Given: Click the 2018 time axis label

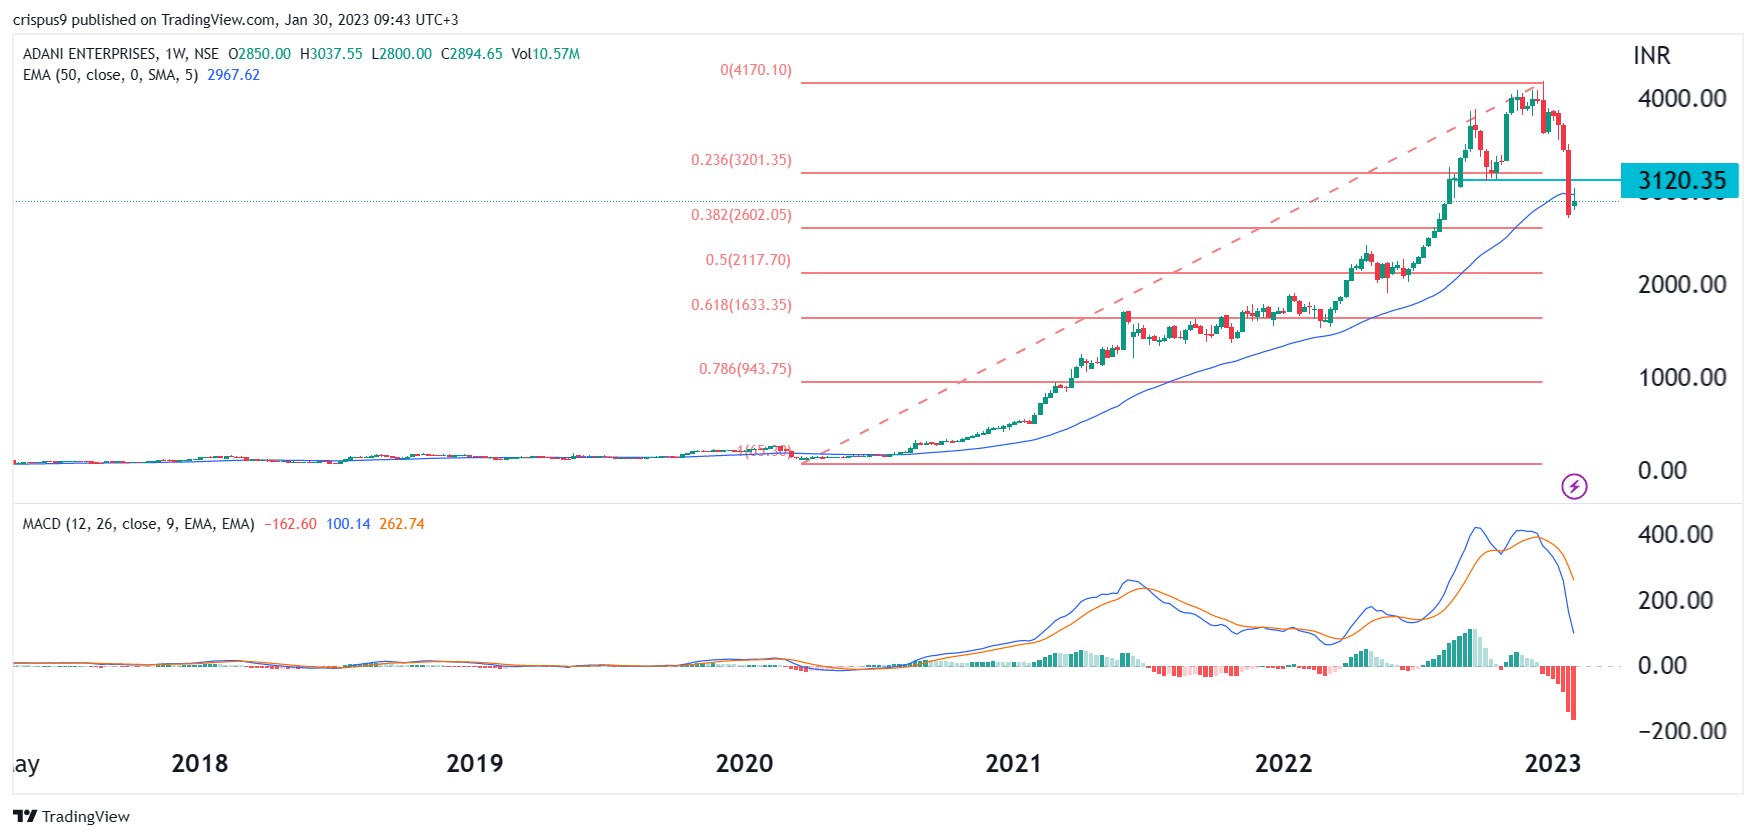Looking at the screenshot, I should click(x=200, y=764).
